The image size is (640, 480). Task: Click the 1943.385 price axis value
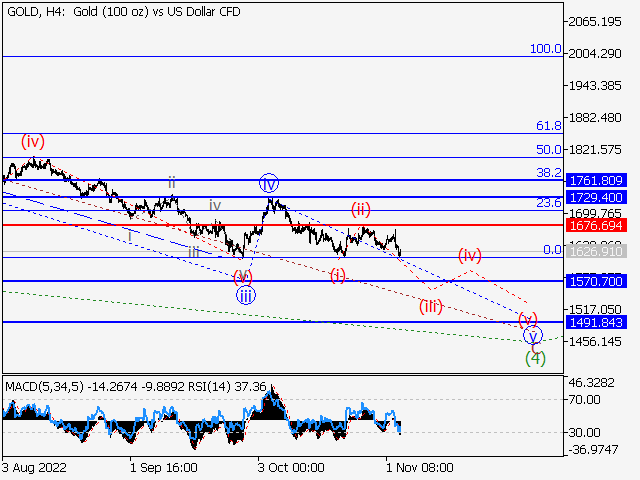pyautogui.click(x=595, y=86)
